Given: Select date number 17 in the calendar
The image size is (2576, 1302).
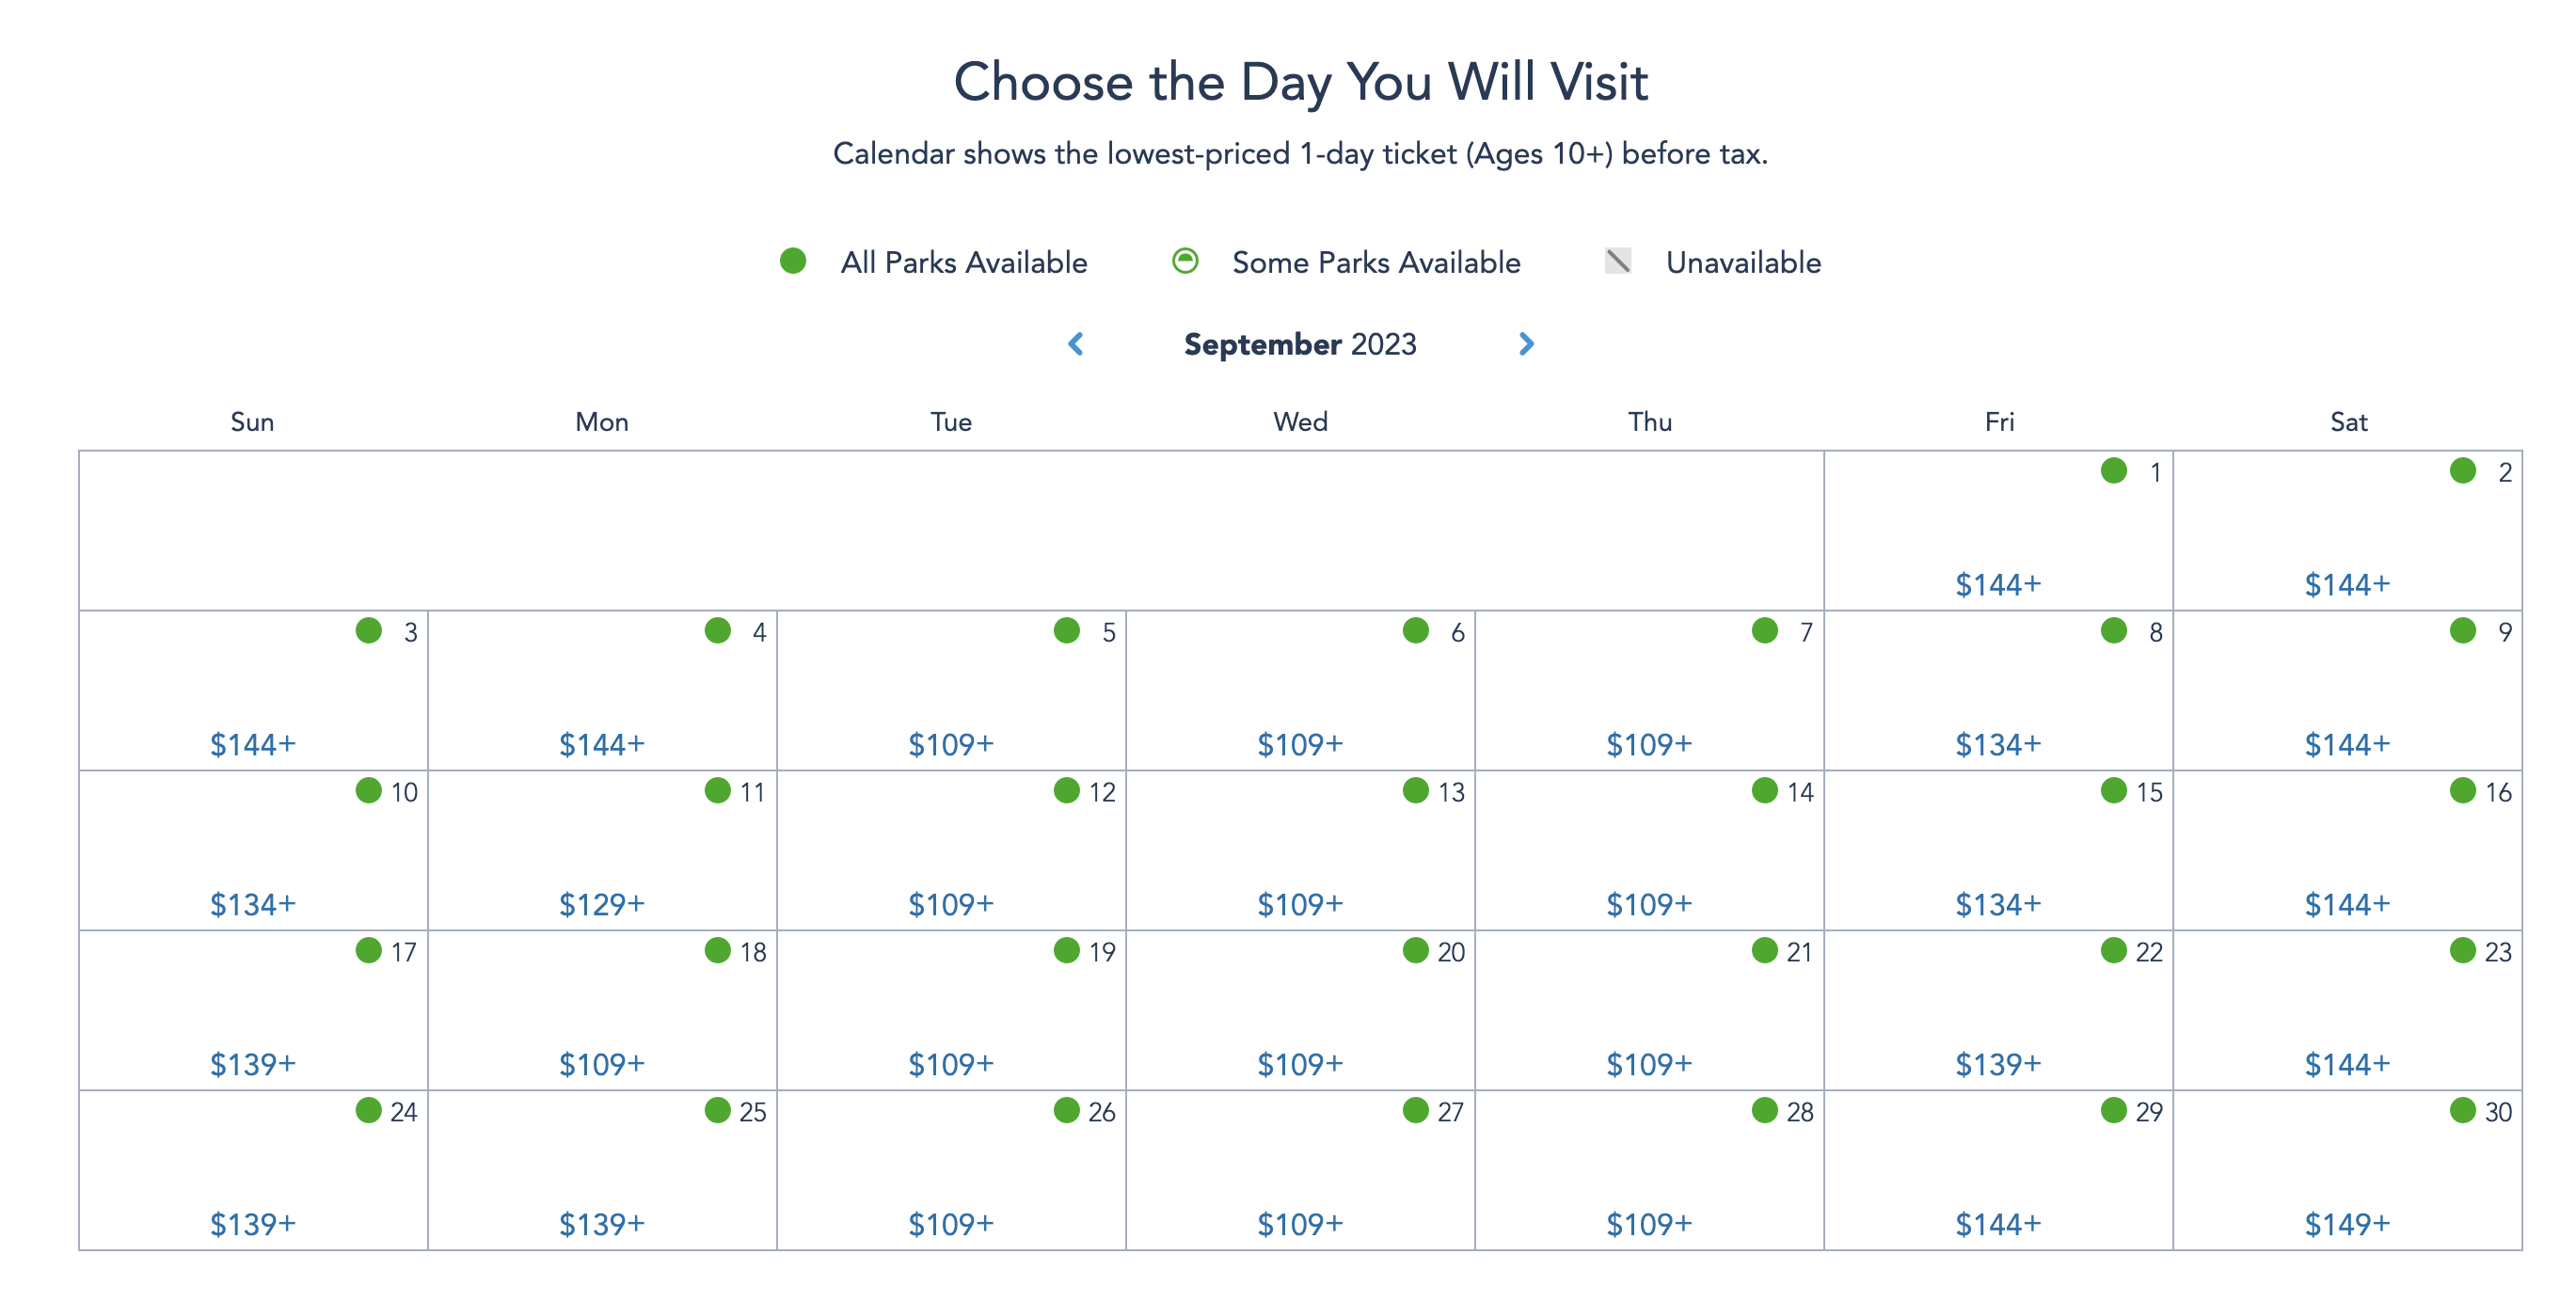Looking at the screenshot, I should pos(403,952).
